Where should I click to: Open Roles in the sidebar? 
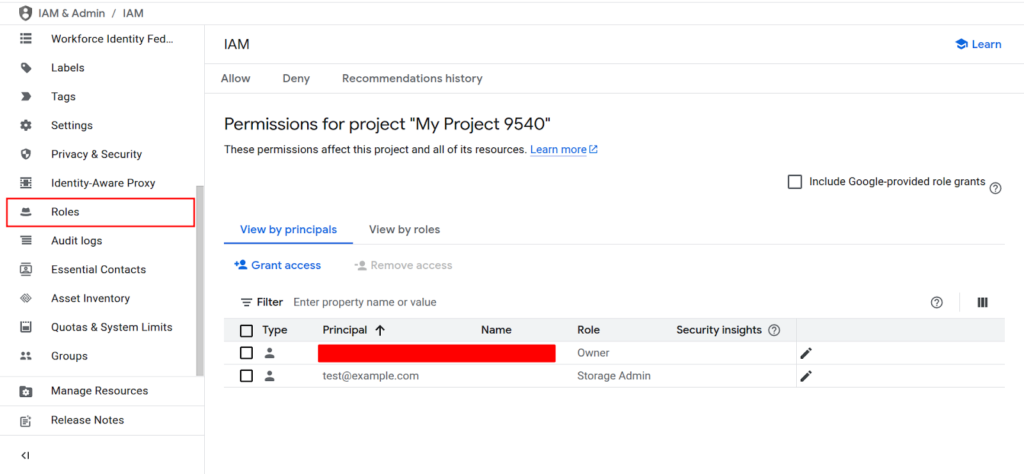(x=101, y=212)
